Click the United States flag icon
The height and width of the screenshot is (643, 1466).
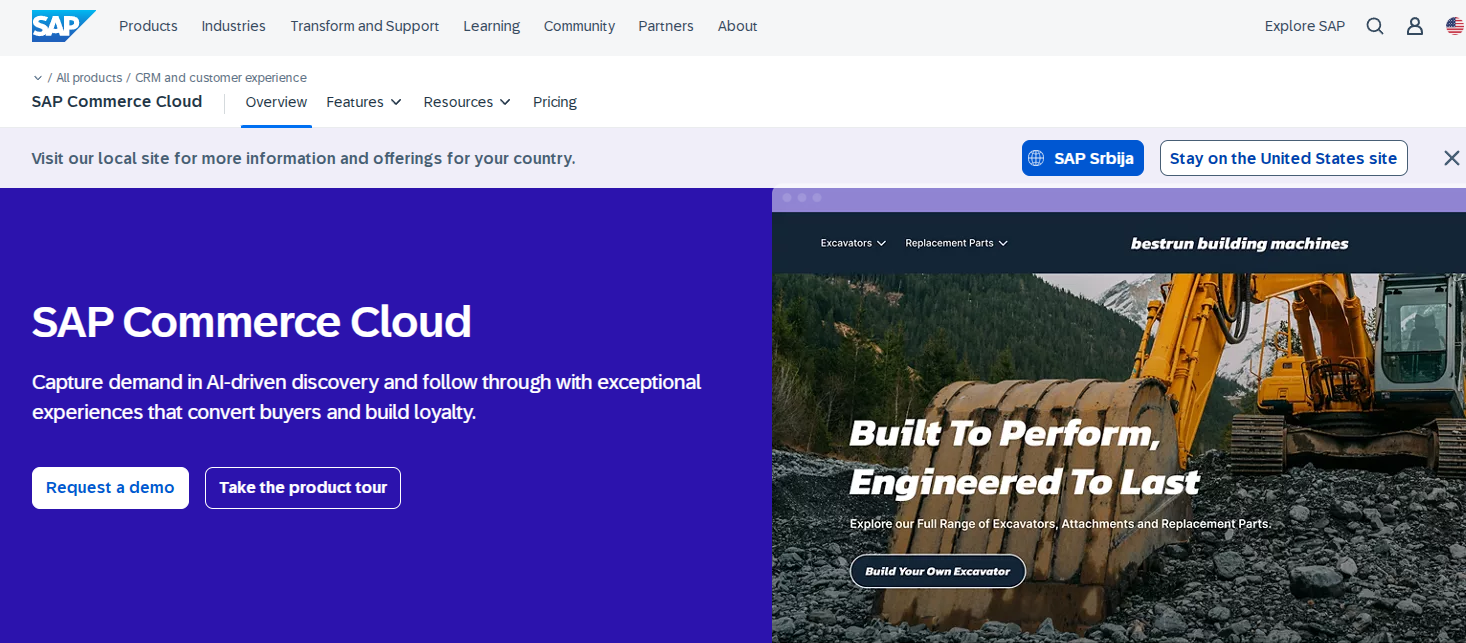[x=1455, y=26]
